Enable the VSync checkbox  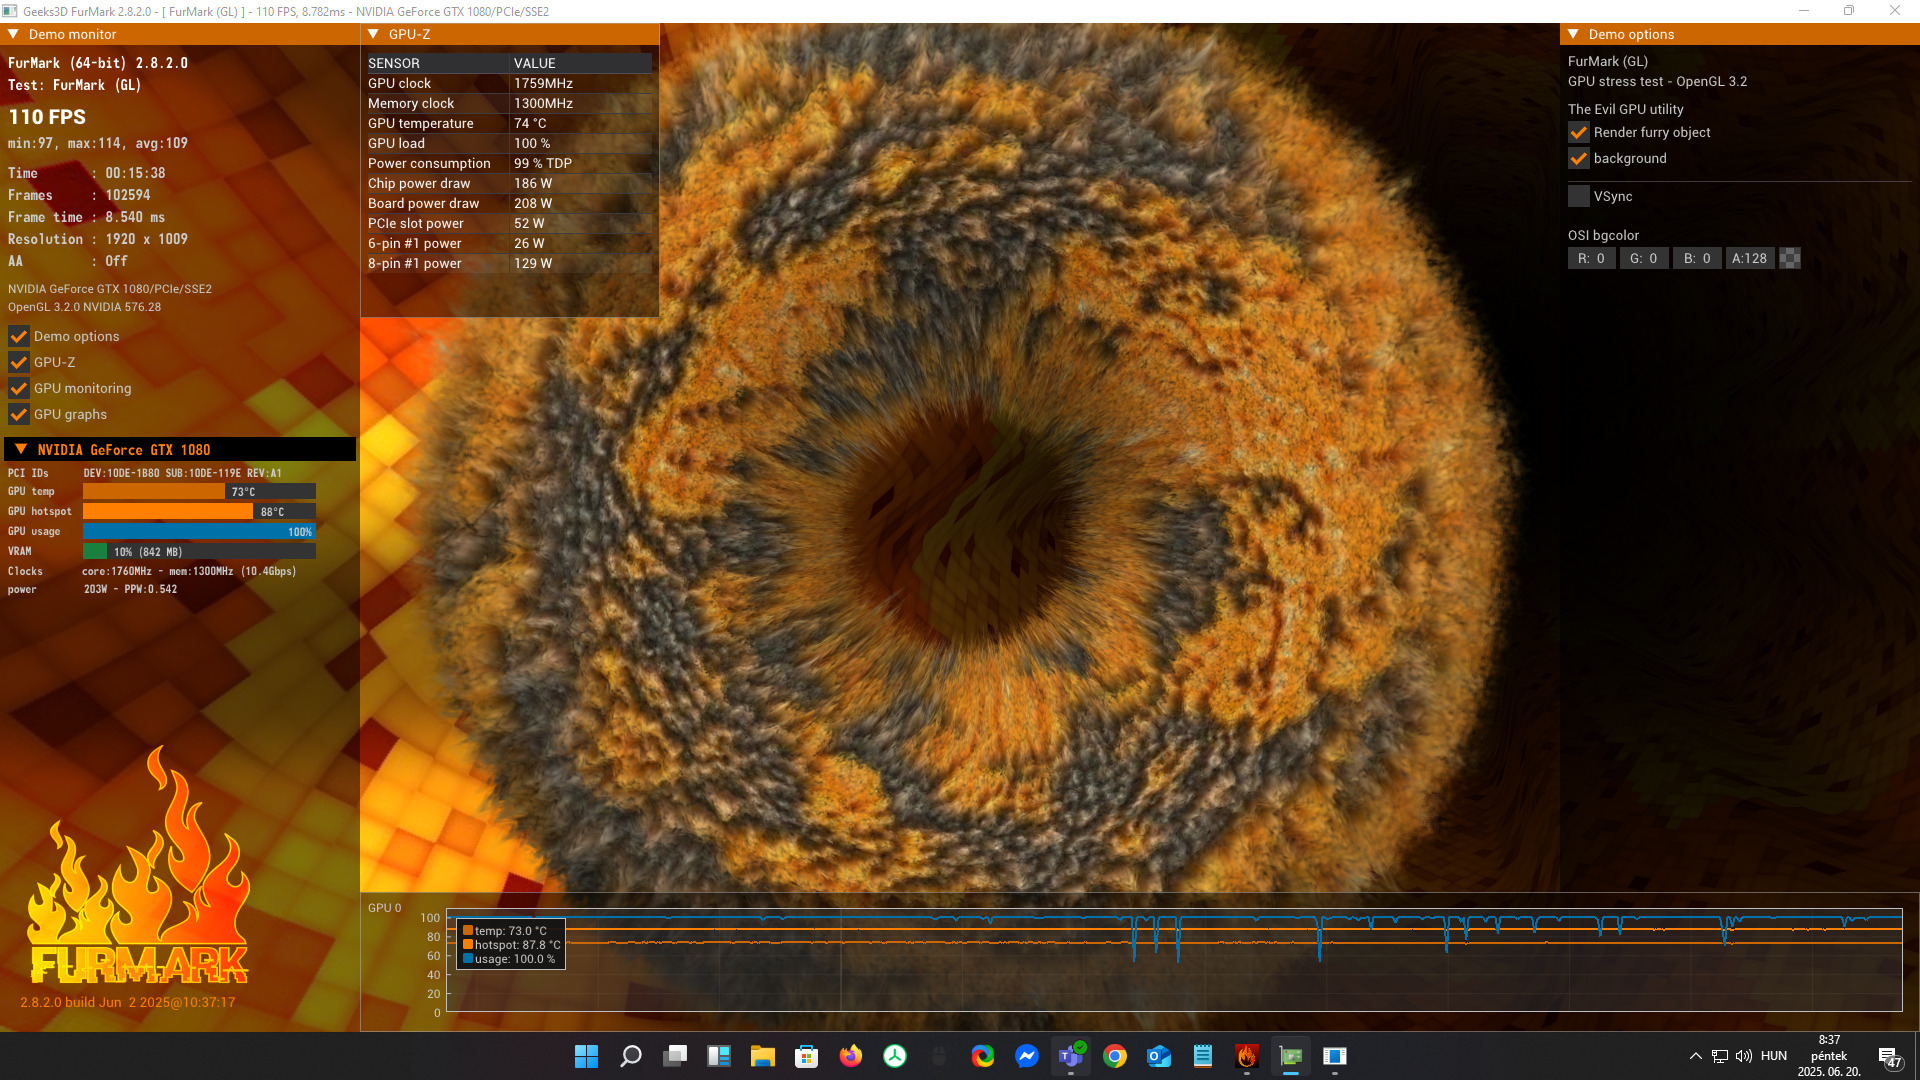tap(1579, 196)
